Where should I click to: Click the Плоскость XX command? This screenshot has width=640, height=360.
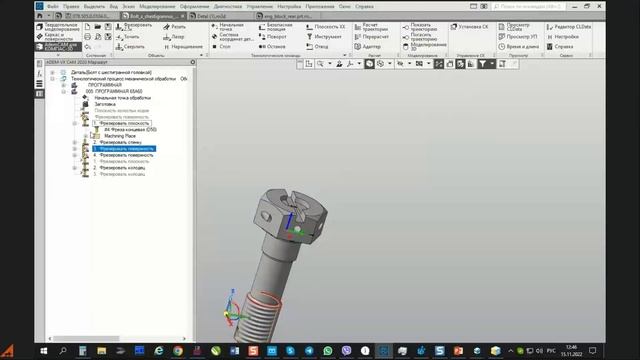[325, 27]
